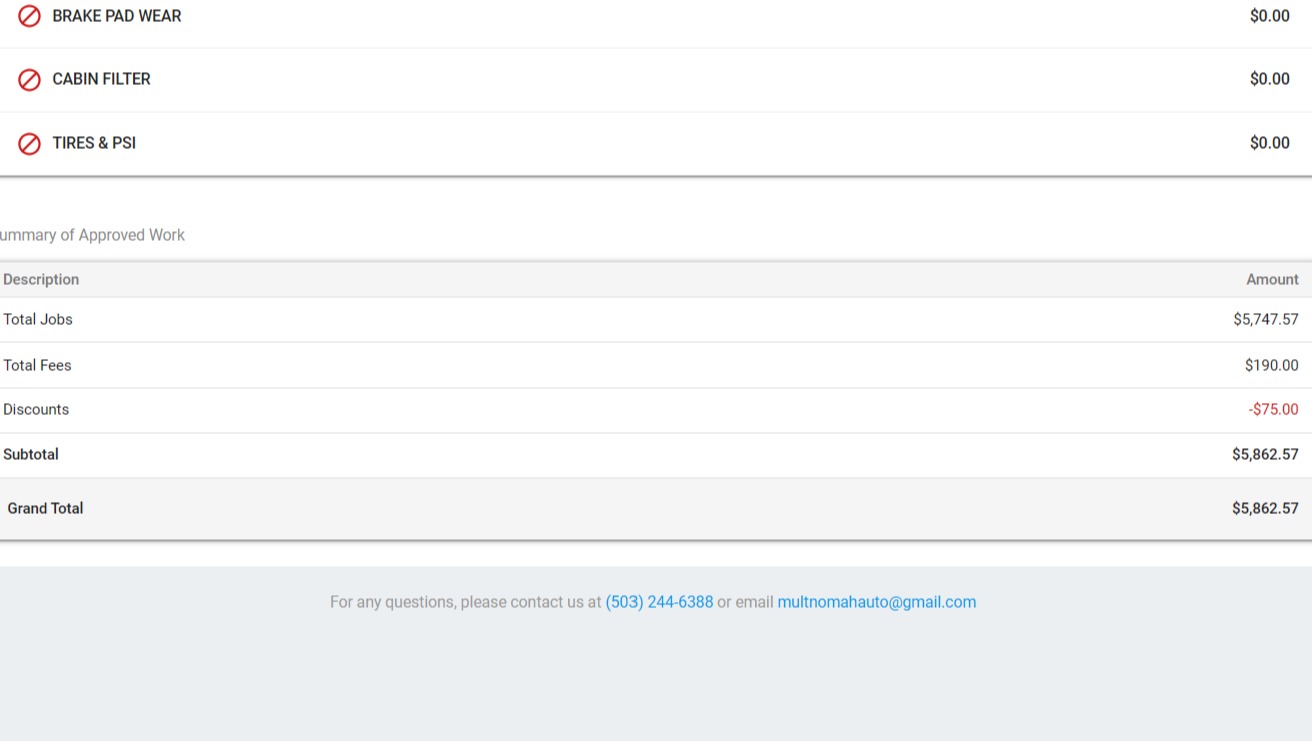Click the declined icon beside BRAKE PAD WEAR

point(30,16)
